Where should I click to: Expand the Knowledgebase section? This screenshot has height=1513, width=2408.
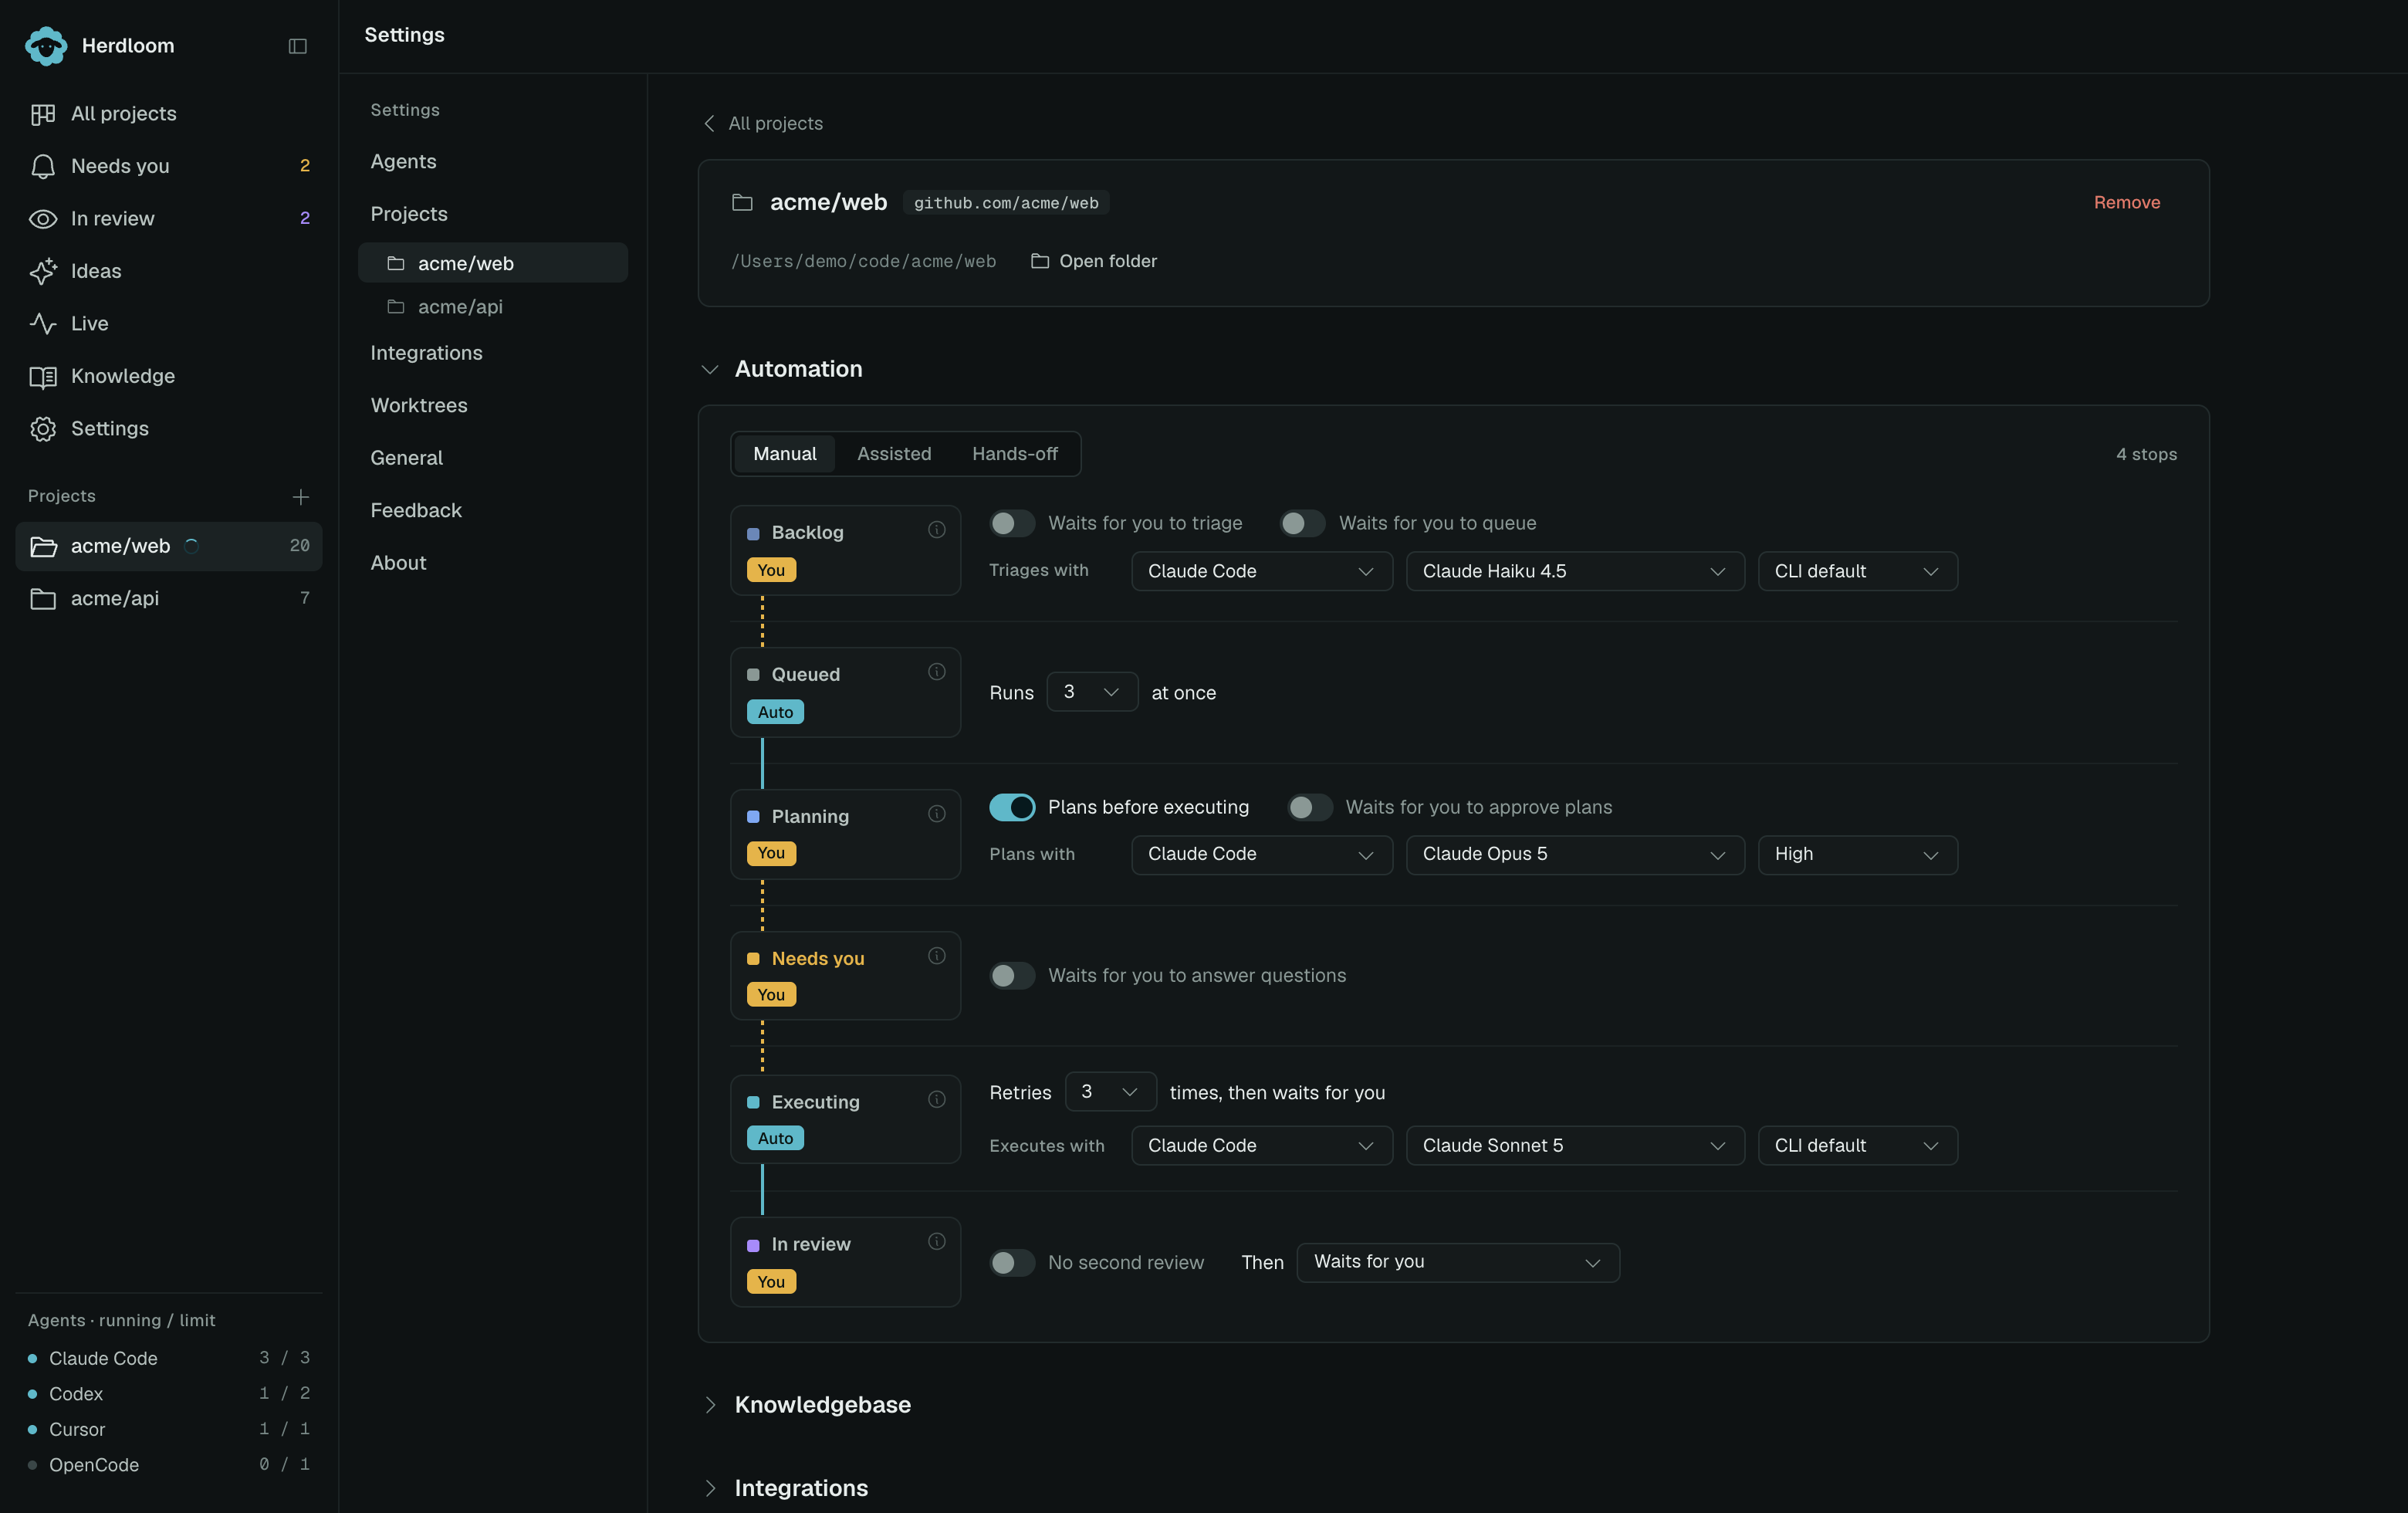point(710,1405)
